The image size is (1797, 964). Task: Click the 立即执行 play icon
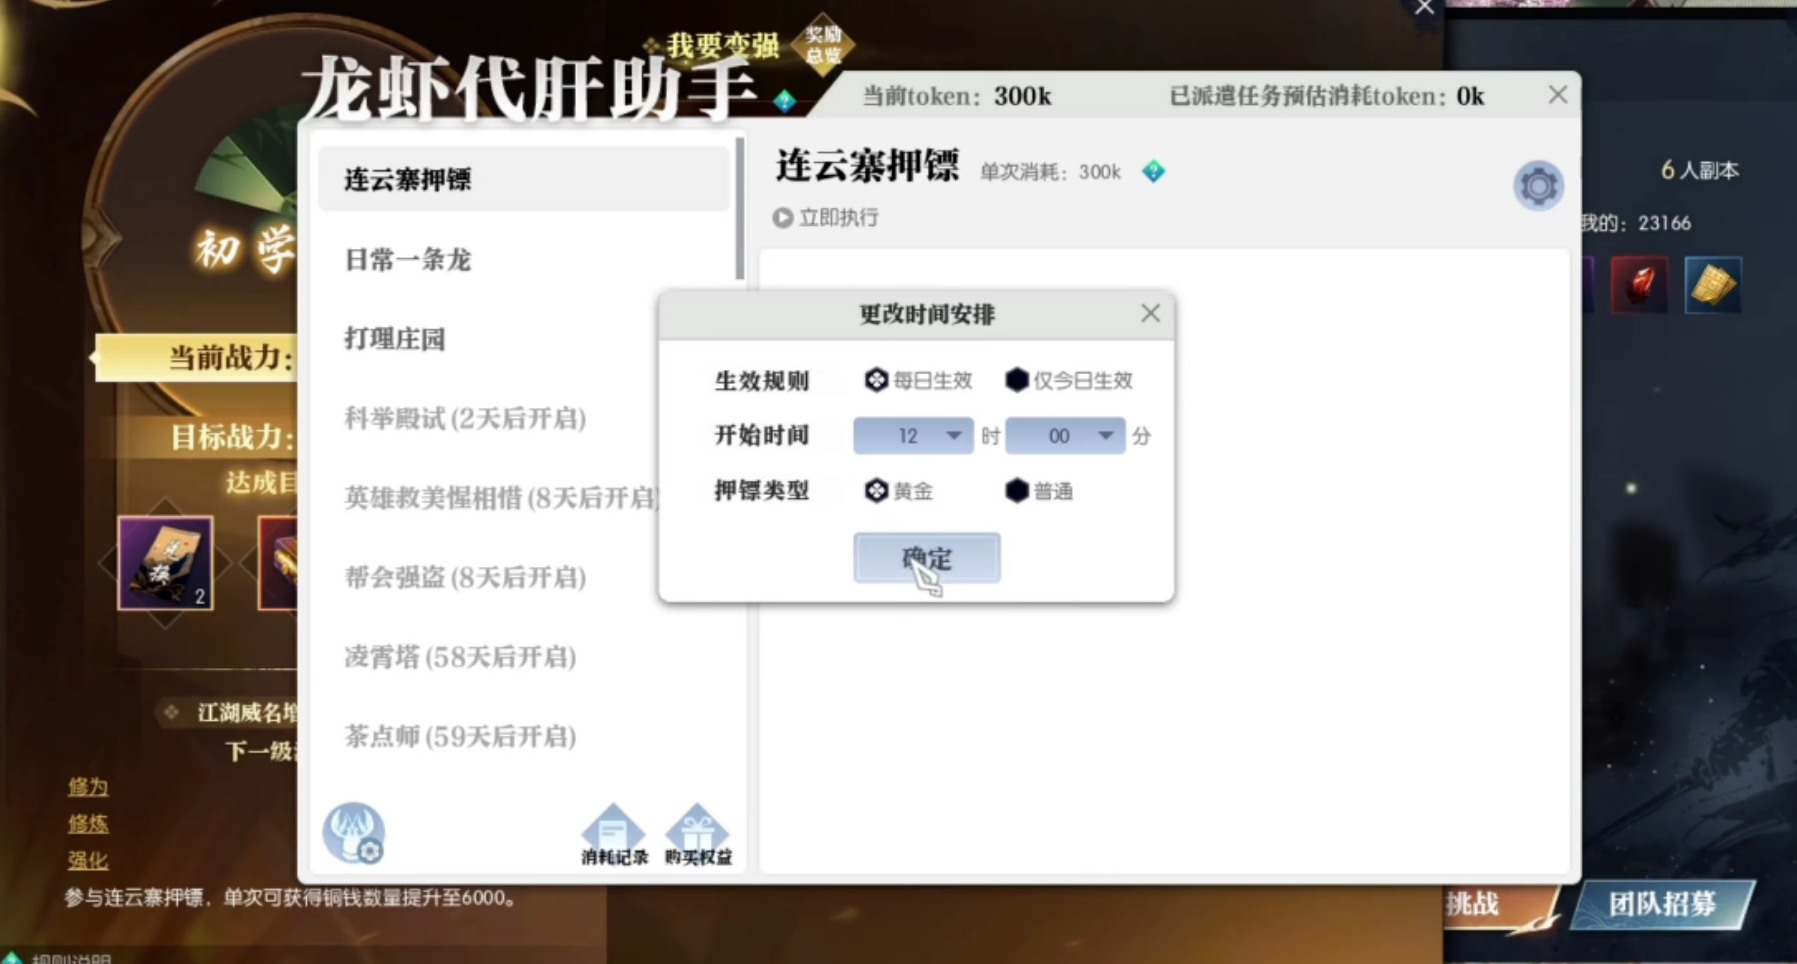tap(783, 217)
